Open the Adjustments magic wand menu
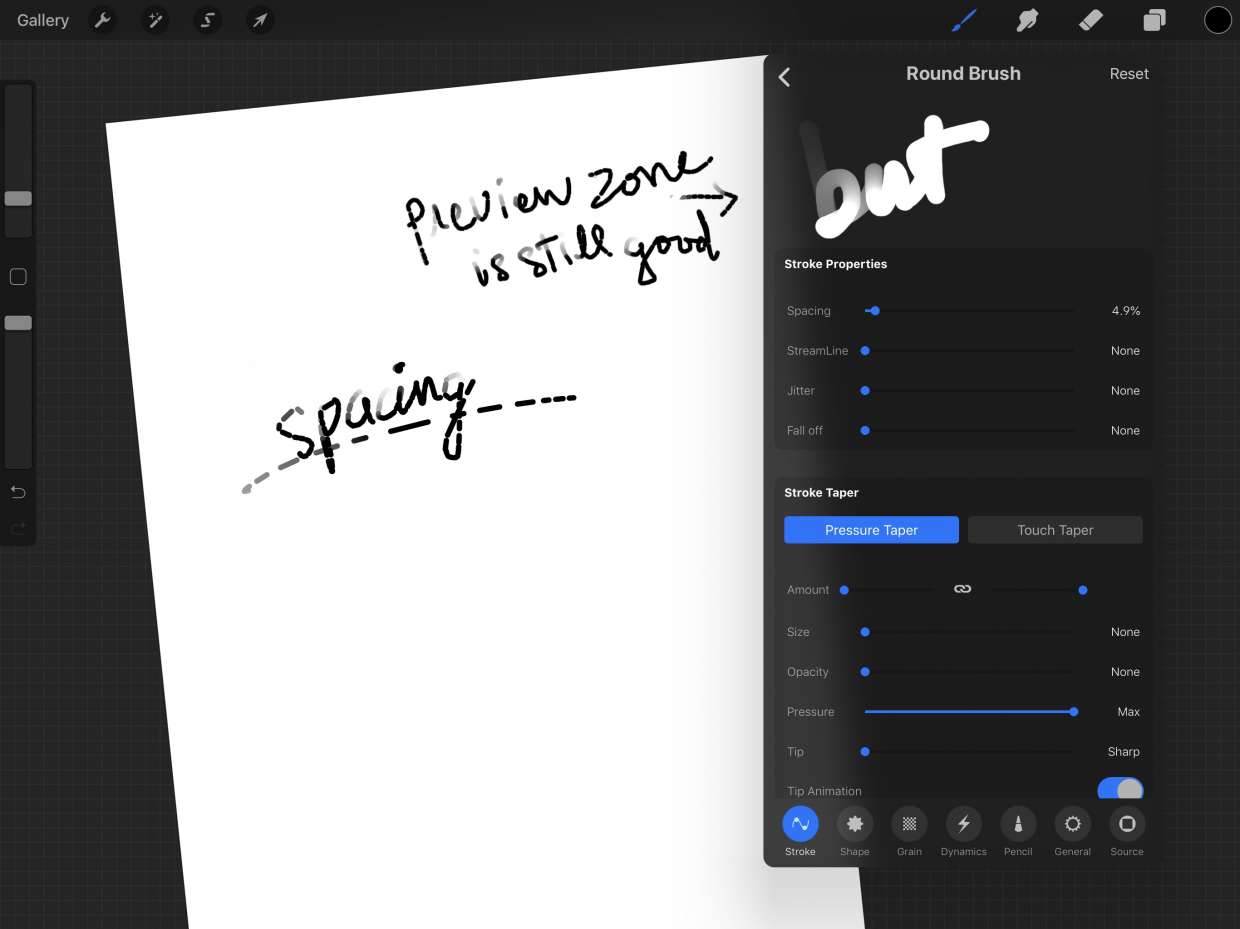Viewport: 1240px width, 929px height. [x=155, y=20]
